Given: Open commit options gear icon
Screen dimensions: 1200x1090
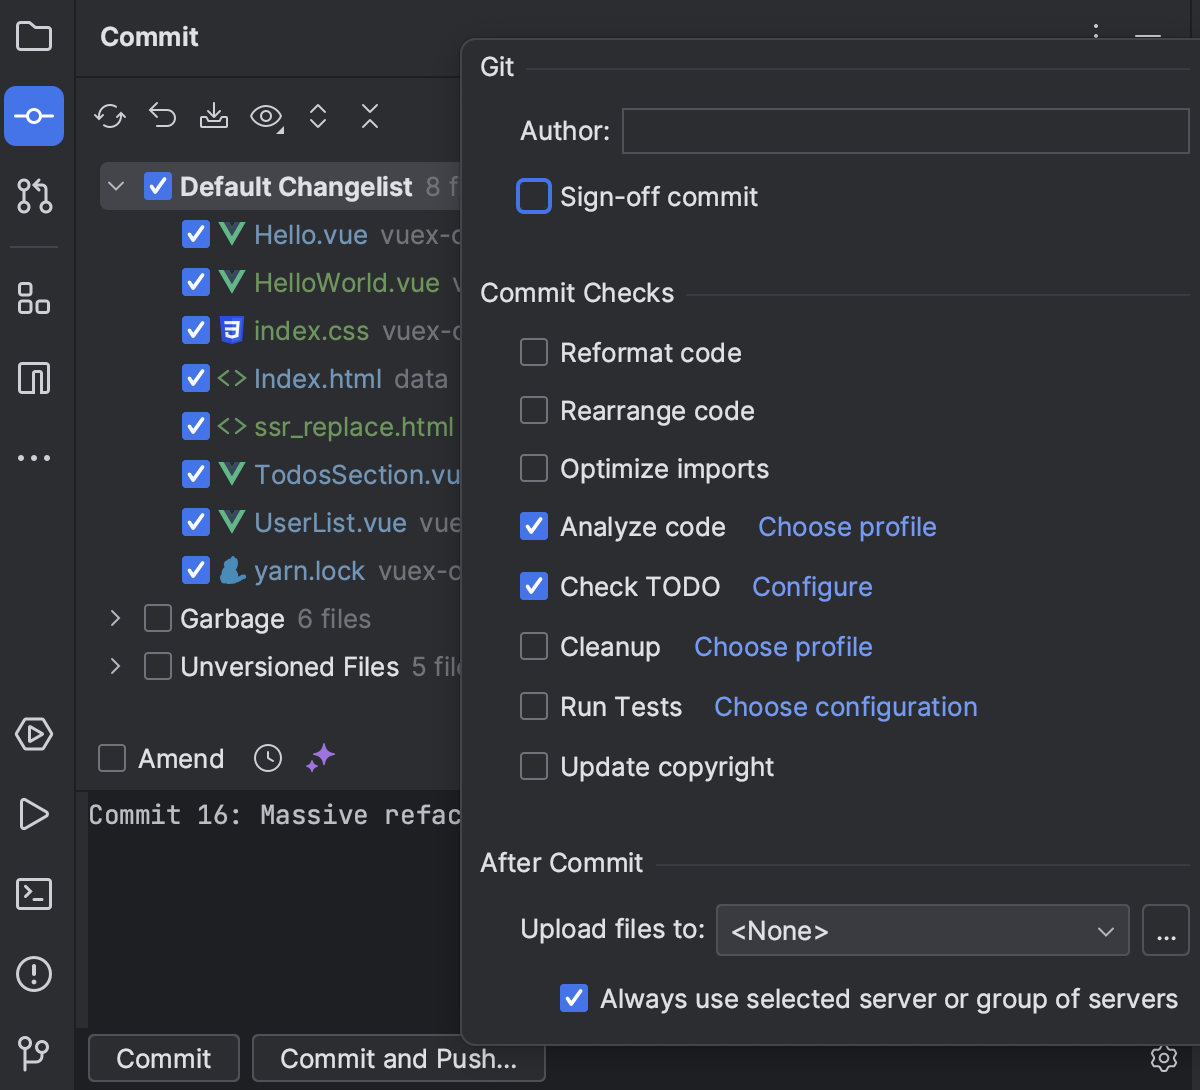Looking at the screenshot, I should tap(1164, 1058).
